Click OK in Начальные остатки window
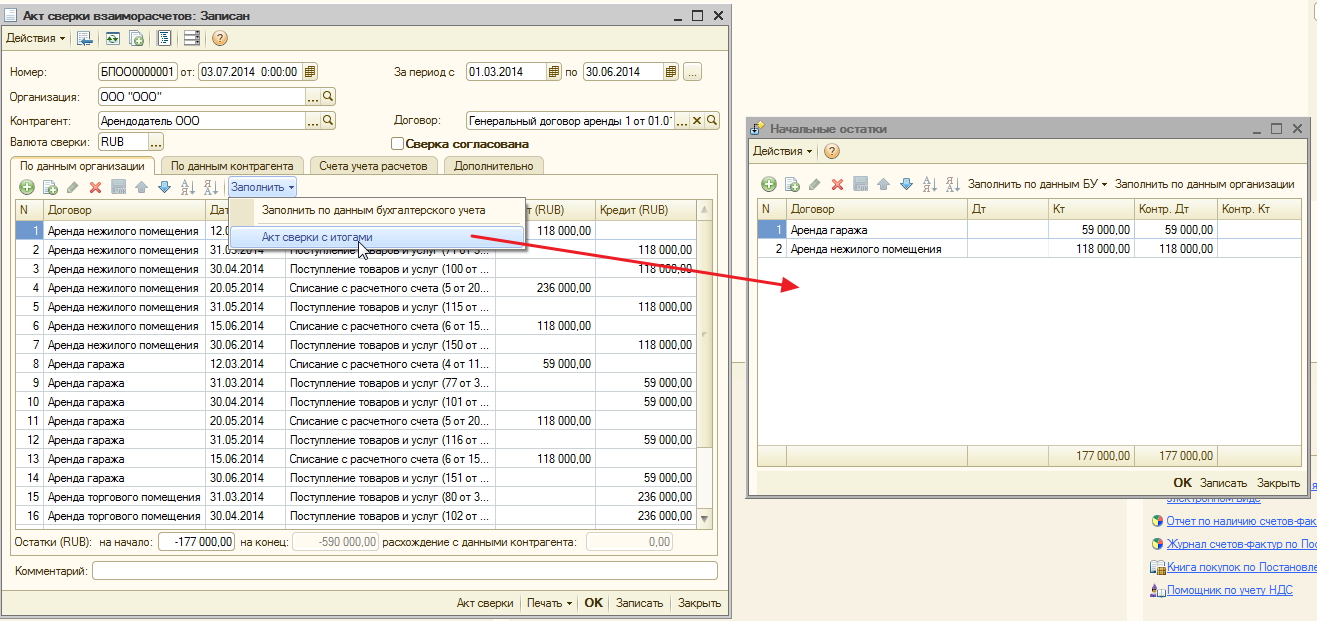The image size is (1317, 621). tap(1182, 482)
